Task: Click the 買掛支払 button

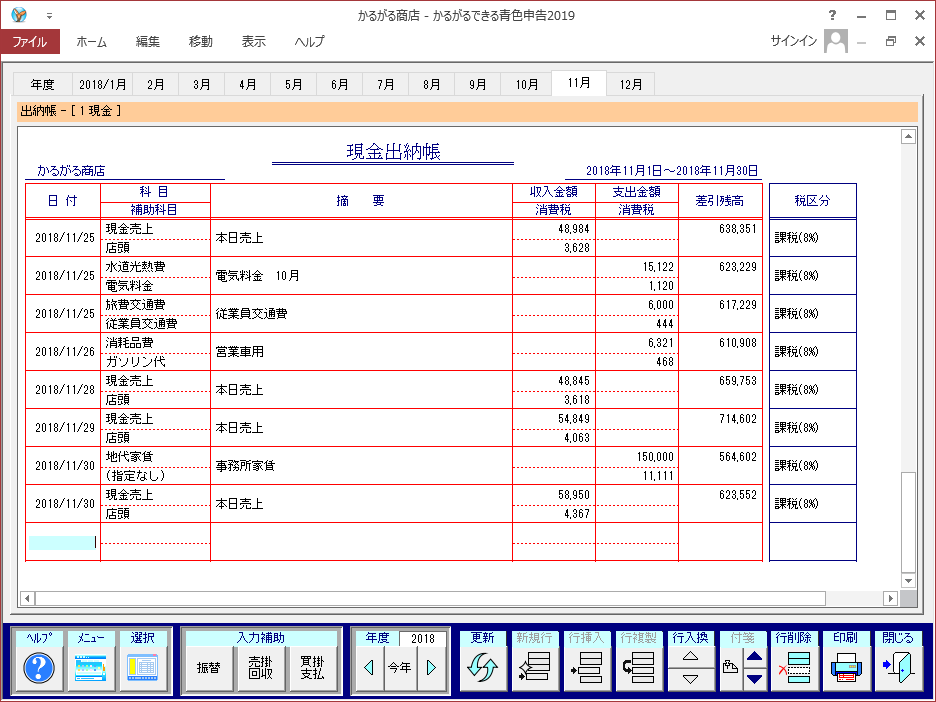Action: pos(312,668)
